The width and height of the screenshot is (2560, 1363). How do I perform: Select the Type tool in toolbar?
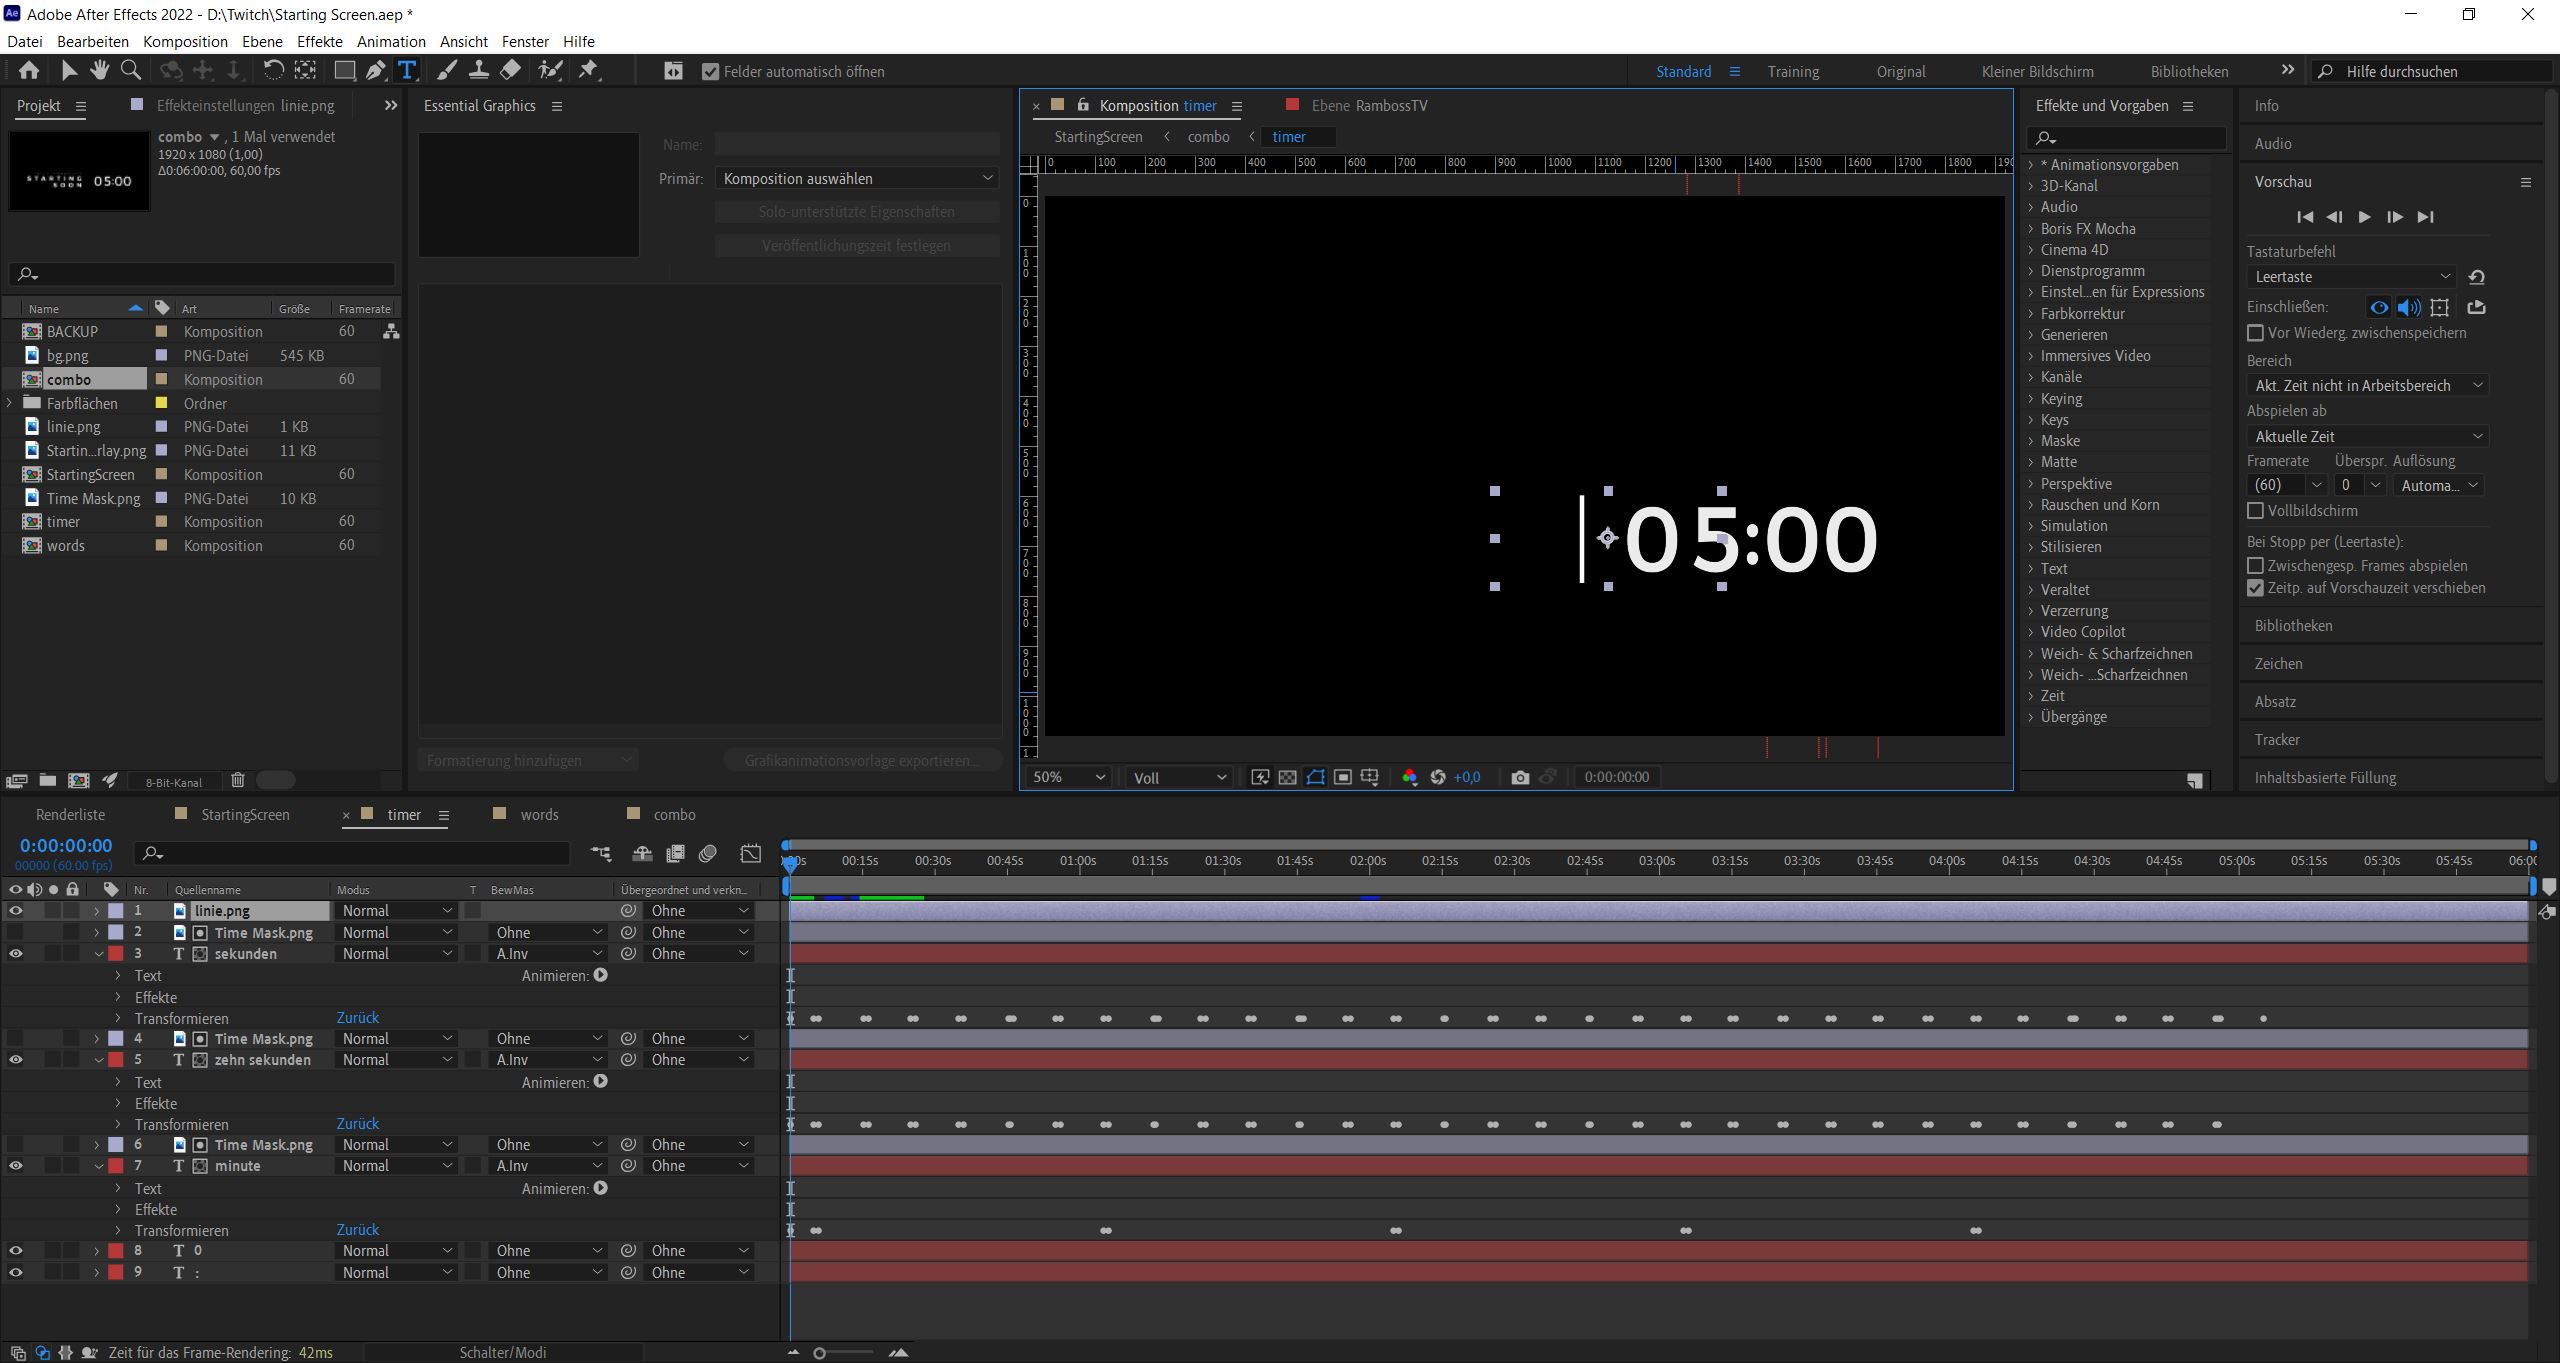407,70
